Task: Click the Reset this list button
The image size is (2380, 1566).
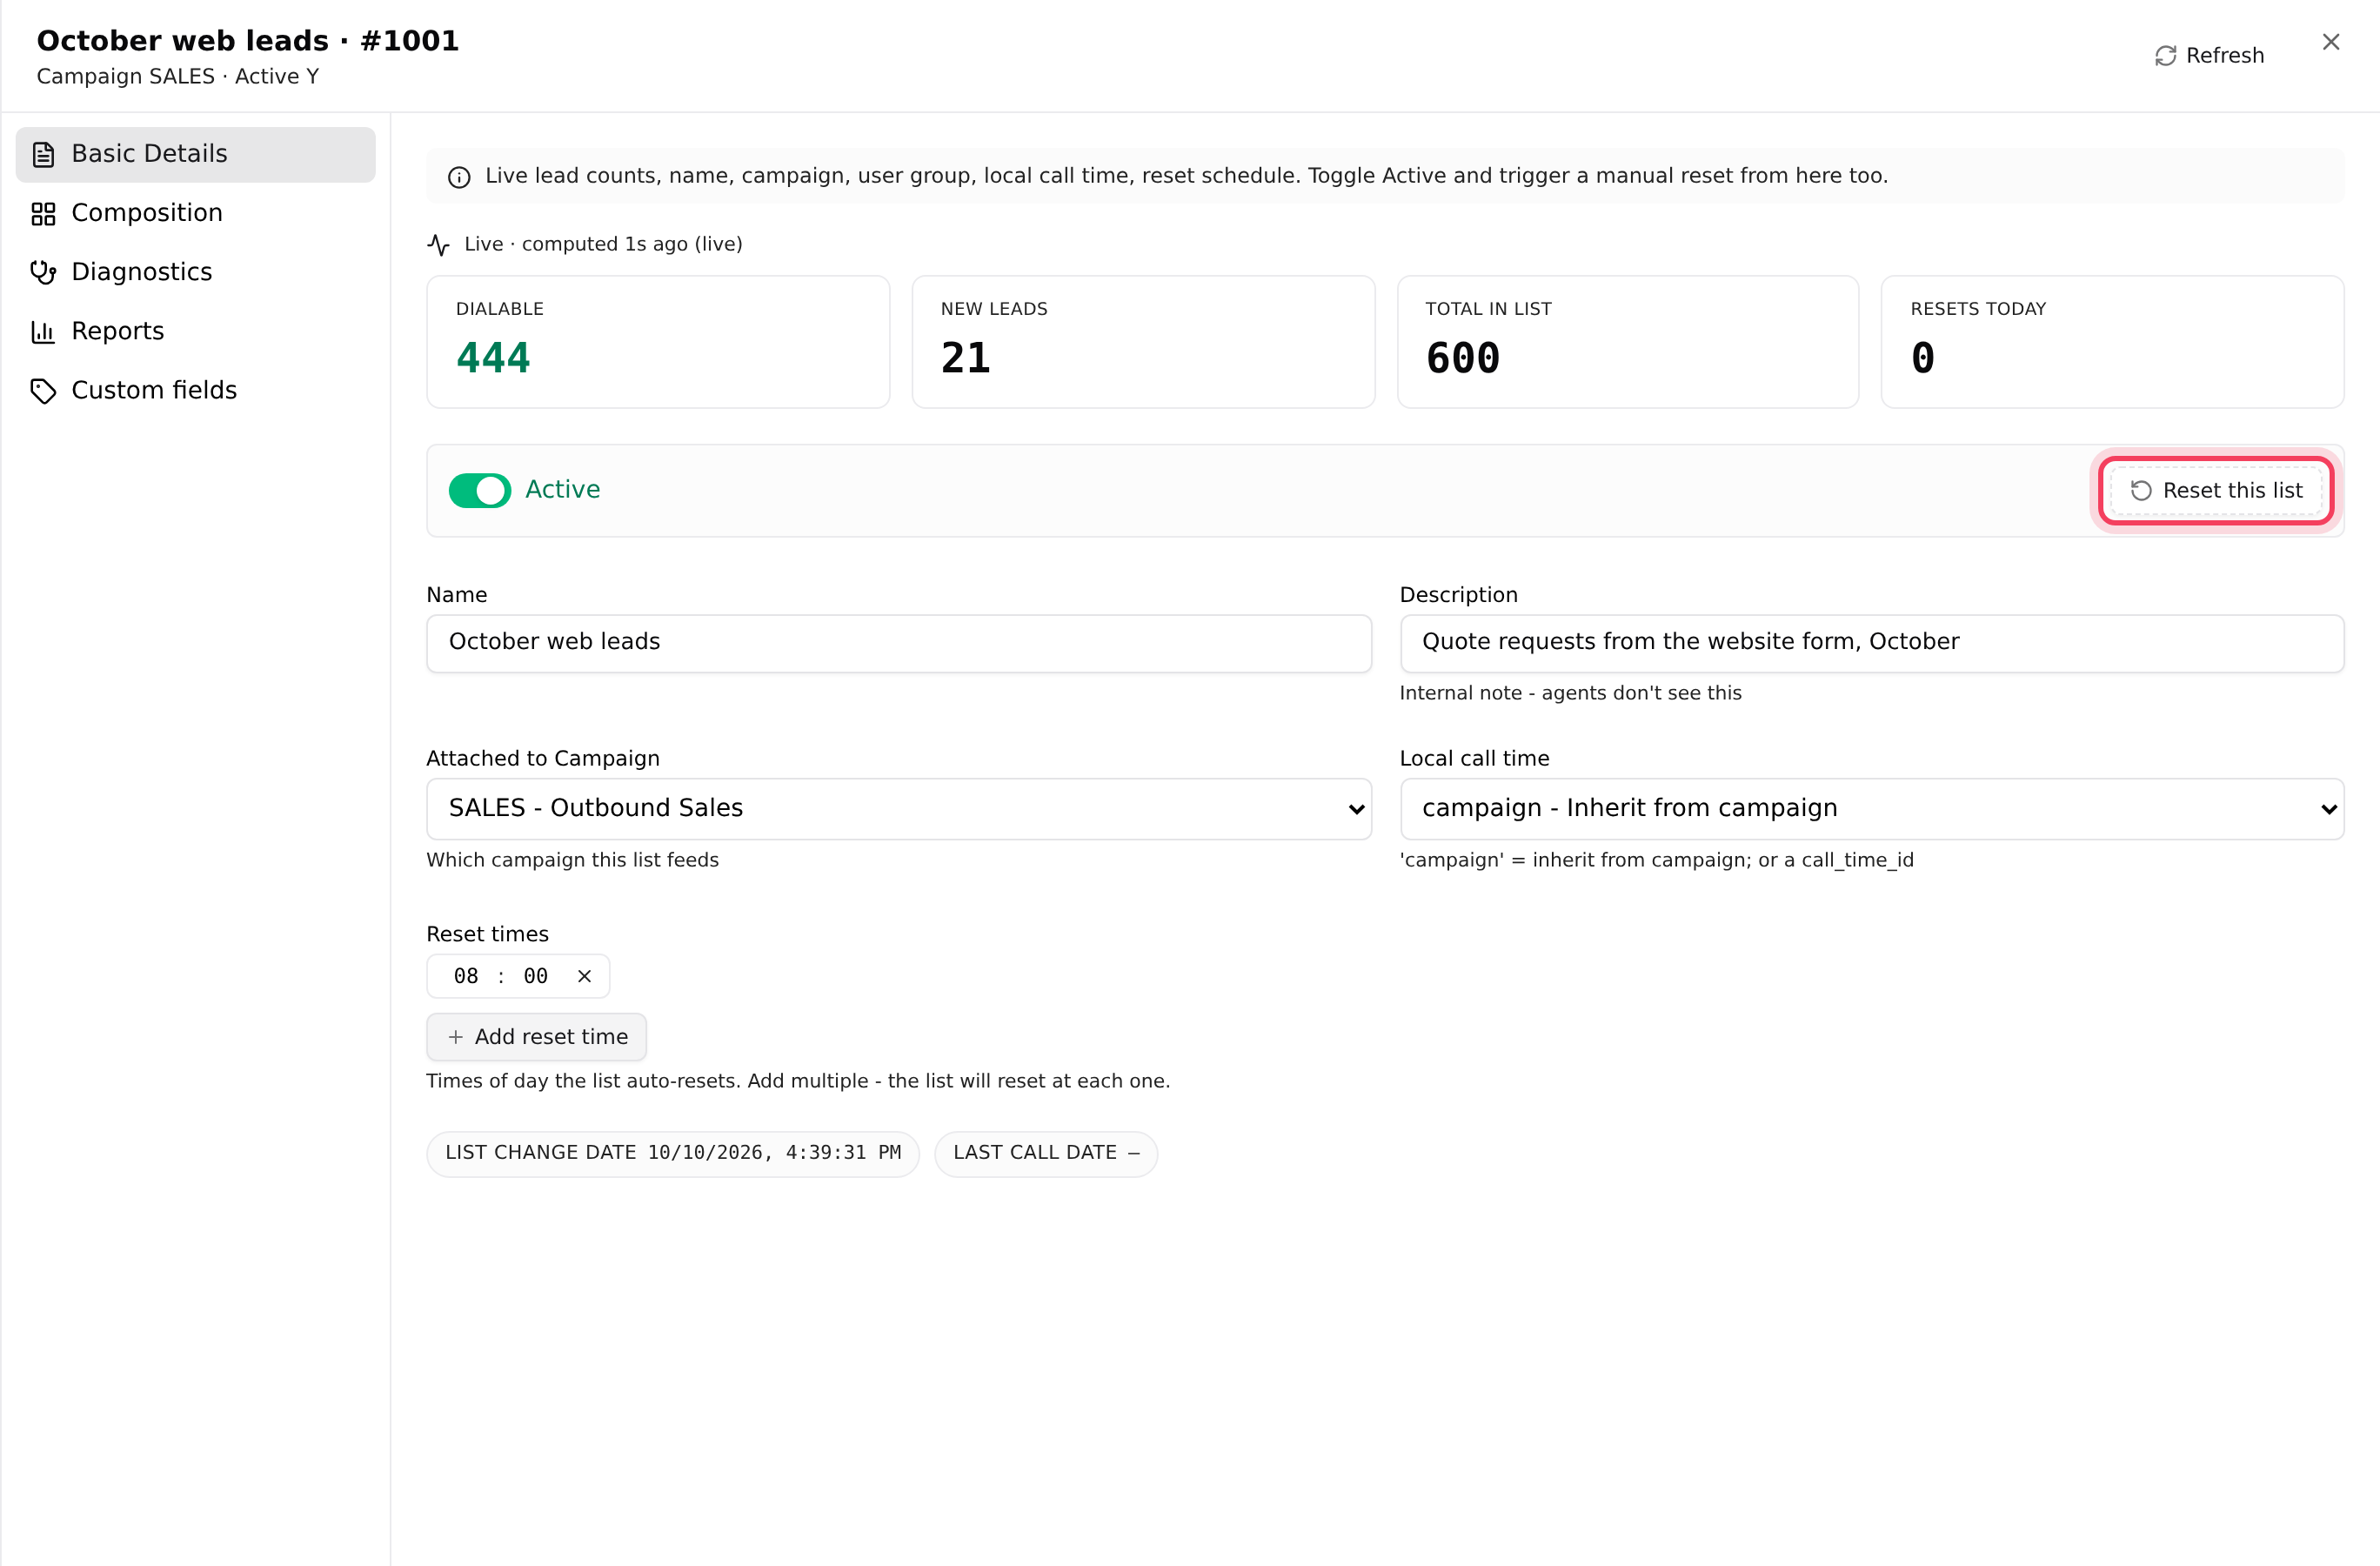Action: pos(2216,490)
